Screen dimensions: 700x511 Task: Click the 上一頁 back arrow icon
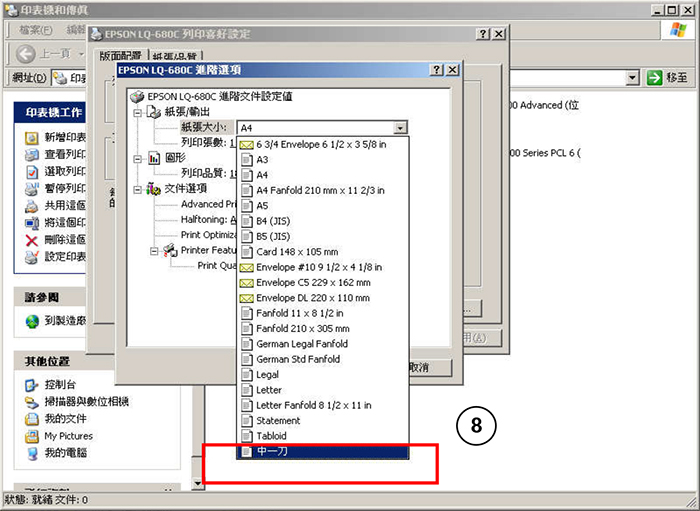click(x=25, y=54)
